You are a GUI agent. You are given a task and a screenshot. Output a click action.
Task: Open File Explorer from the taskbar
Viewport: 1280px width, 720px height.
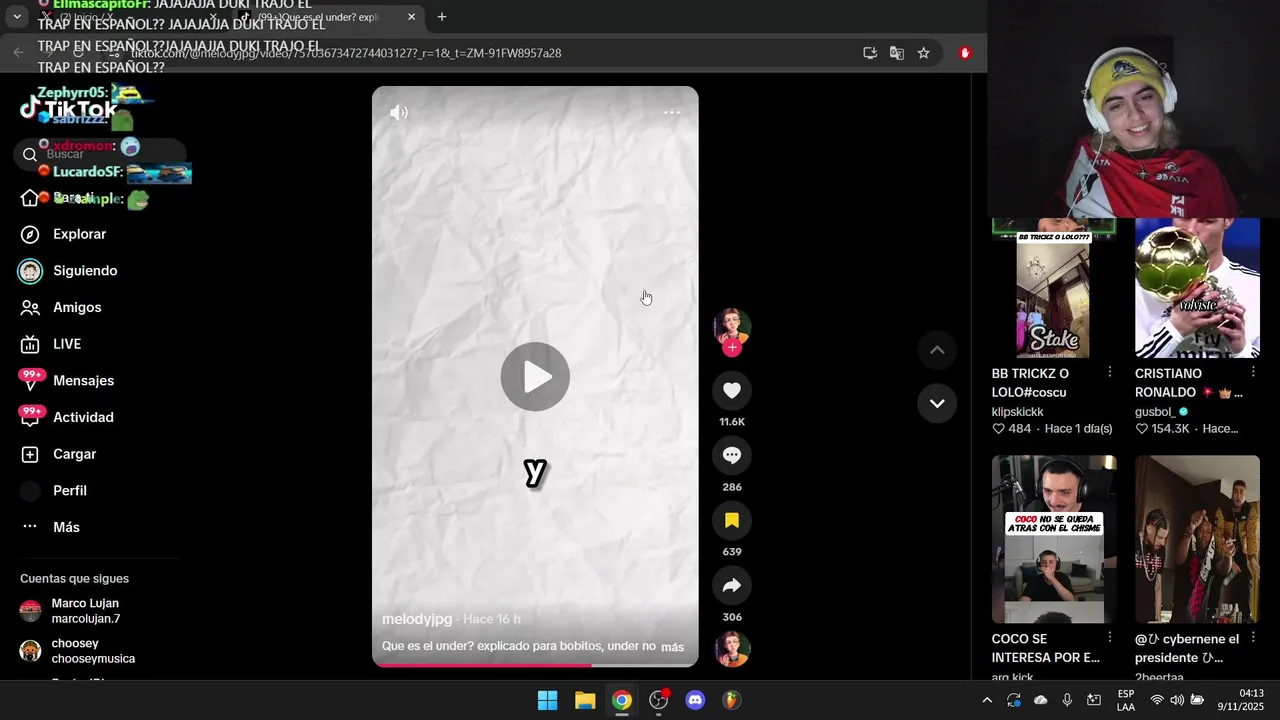pos(585,700)
